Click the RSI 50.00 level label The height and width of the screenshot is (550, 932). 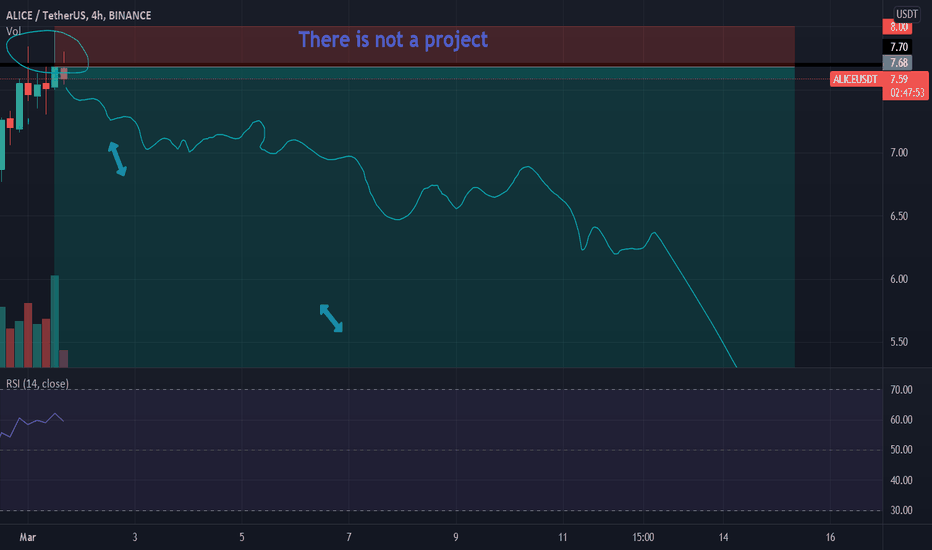[901, 450]
